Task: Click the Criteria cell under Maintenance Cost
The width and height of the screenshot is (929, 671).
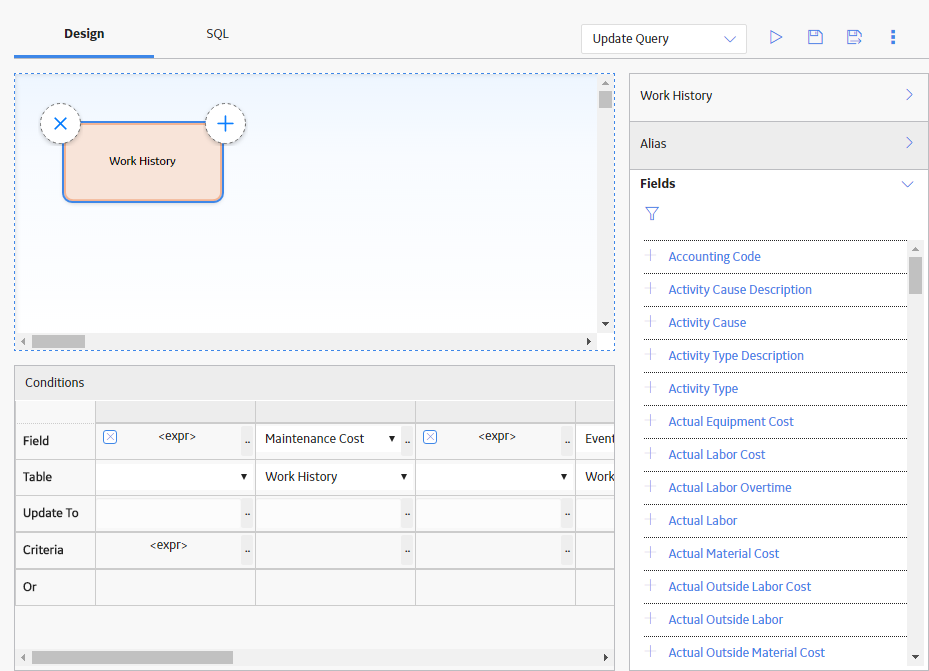Action: pos(330,551)
